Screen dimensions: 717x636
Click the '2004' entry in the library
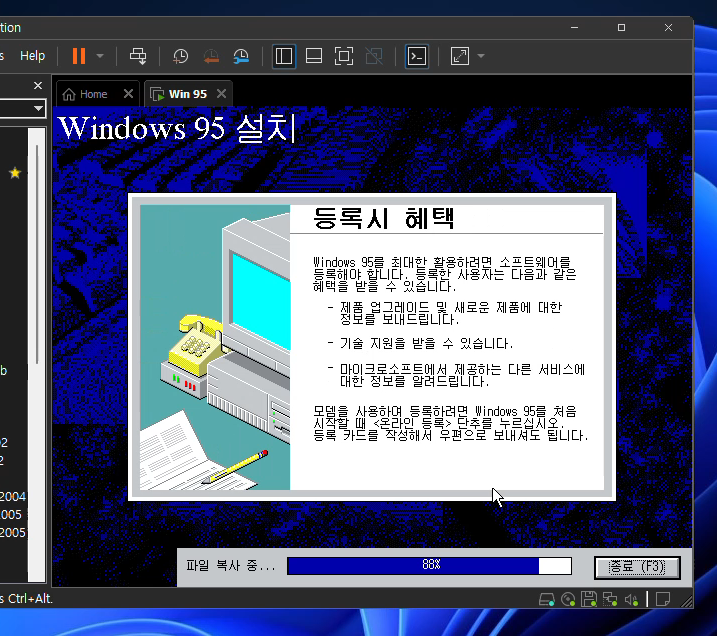13,497
